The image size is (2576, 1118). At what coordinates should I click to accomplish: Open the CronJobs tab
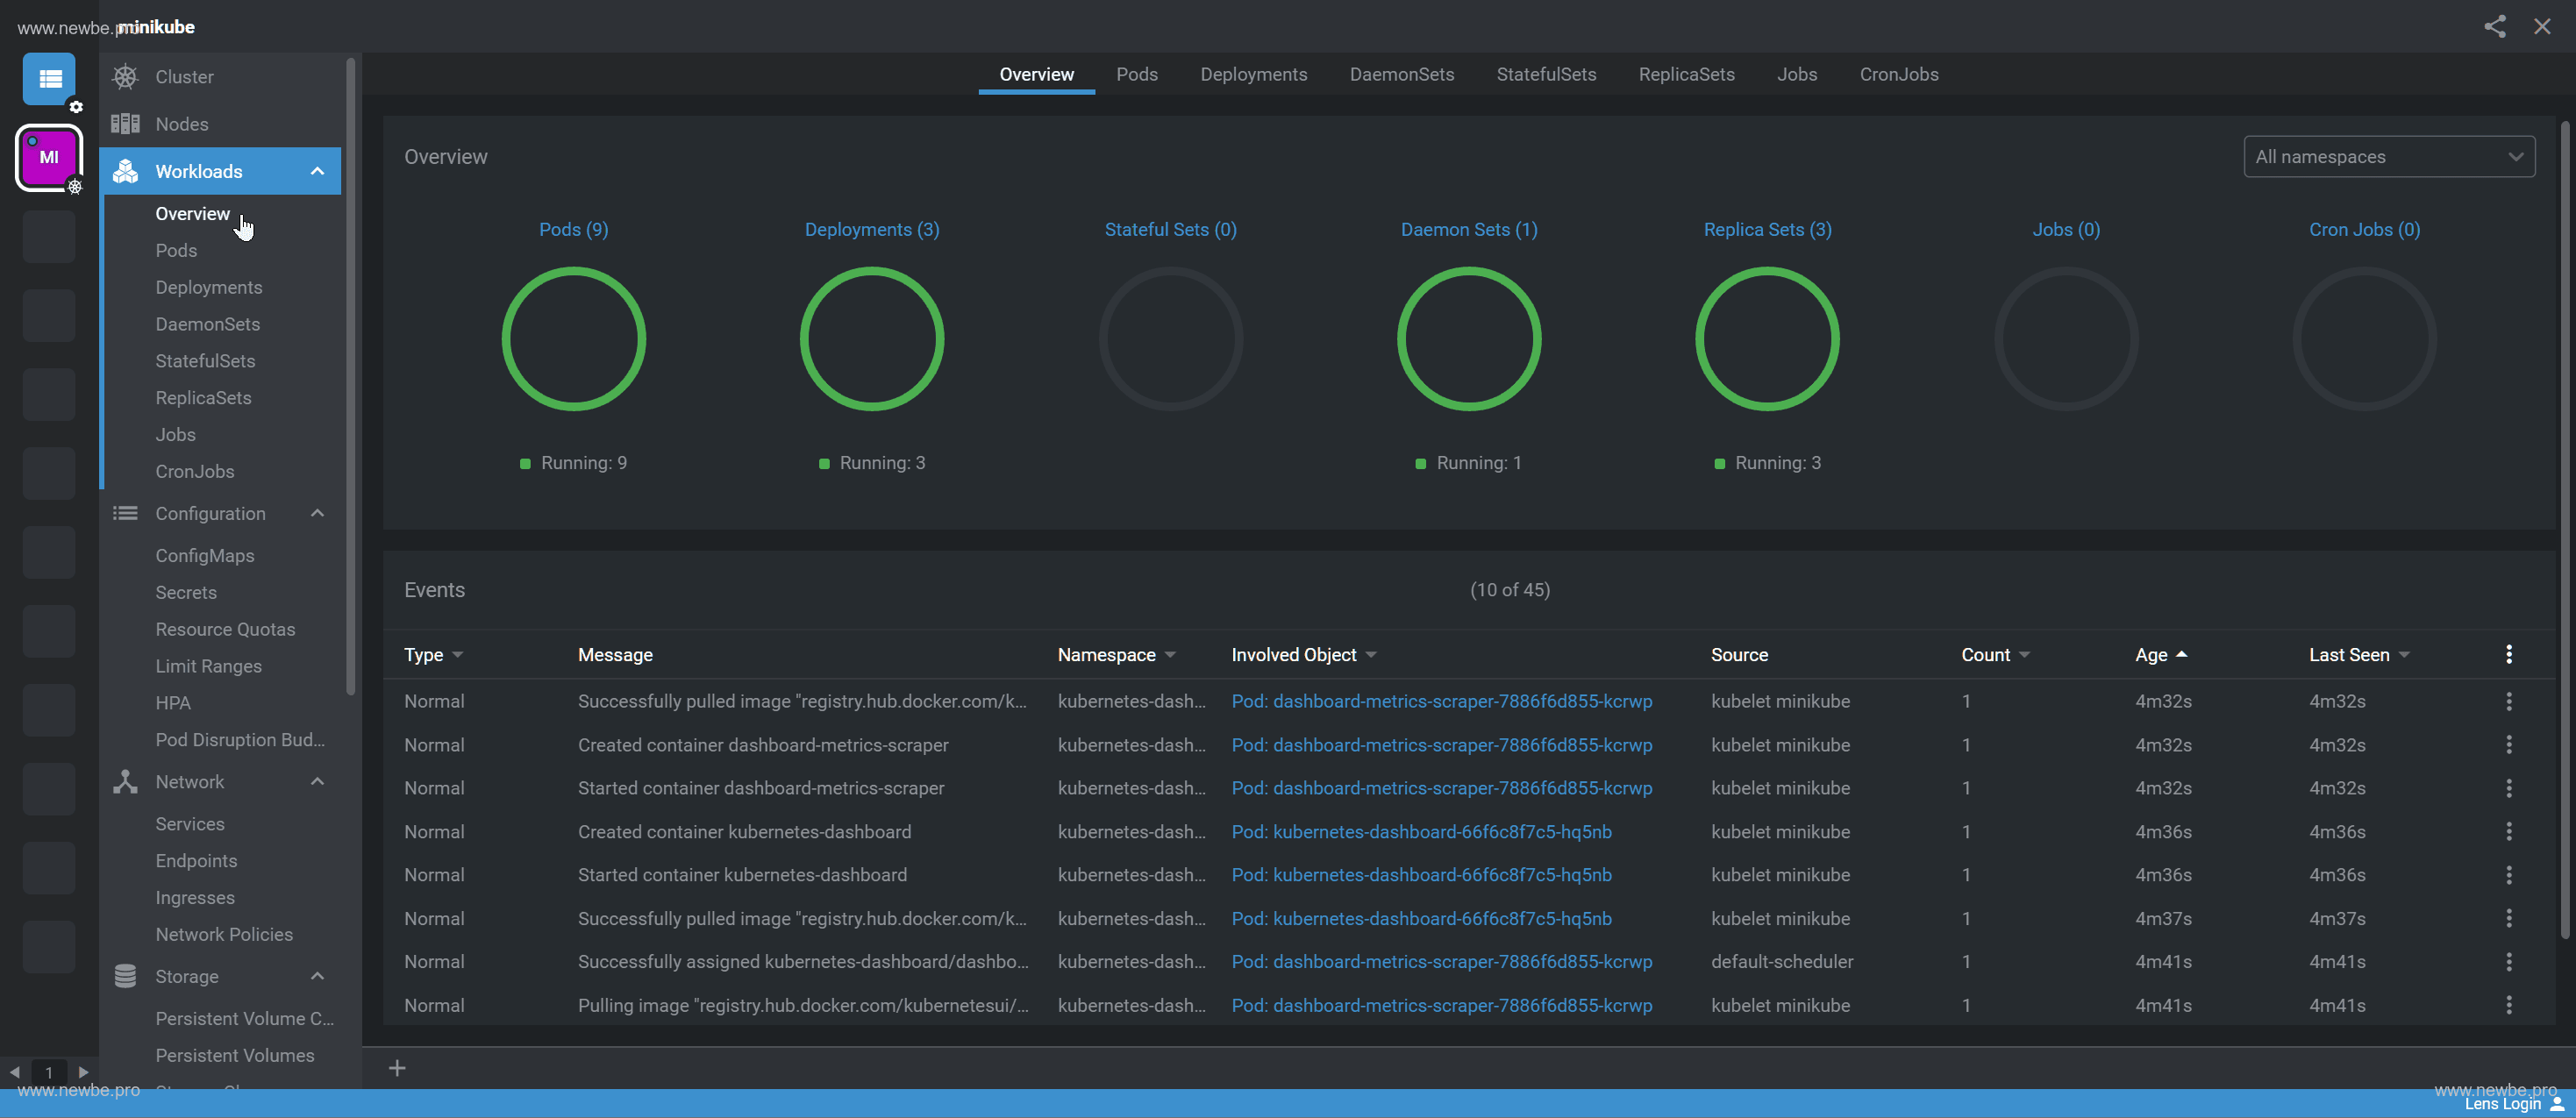1898,74
